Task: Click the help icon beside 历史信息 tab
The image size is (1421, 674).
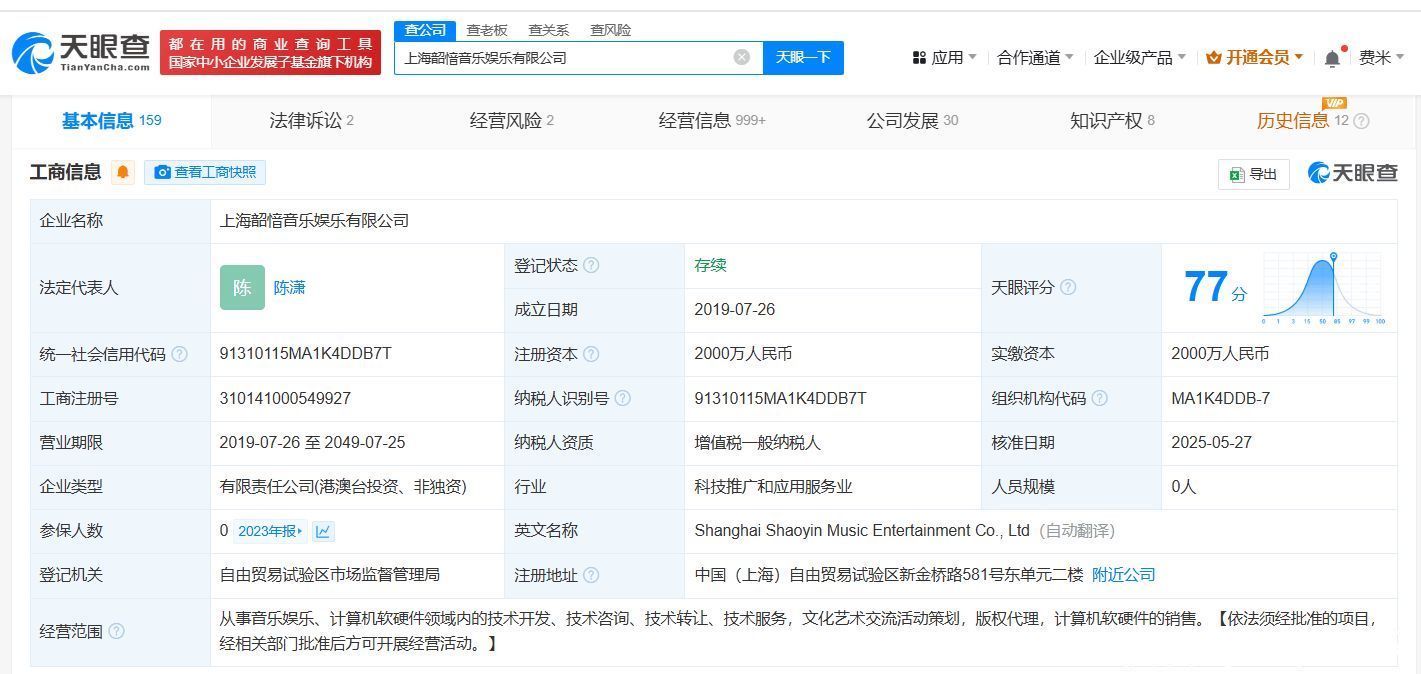Action: tap(1361, 121)
